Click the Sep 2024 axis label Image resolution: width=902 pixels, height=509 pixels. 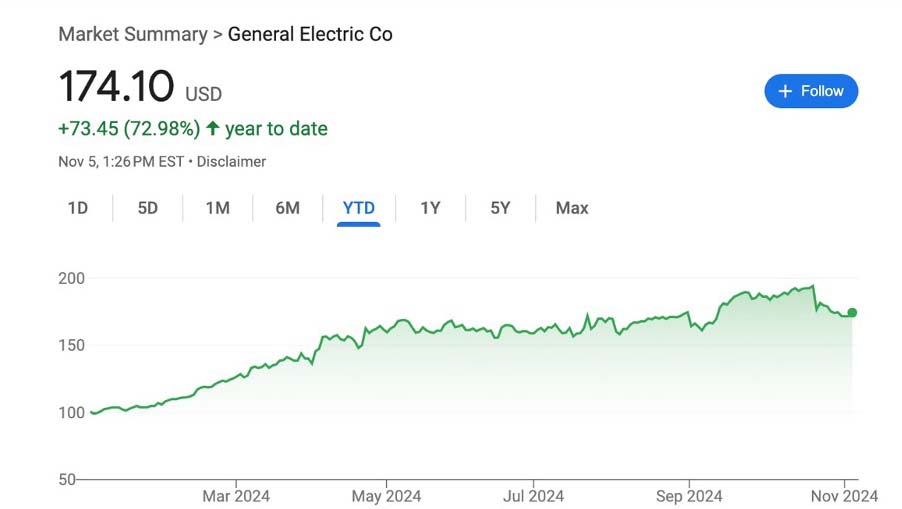coord(689,496)
